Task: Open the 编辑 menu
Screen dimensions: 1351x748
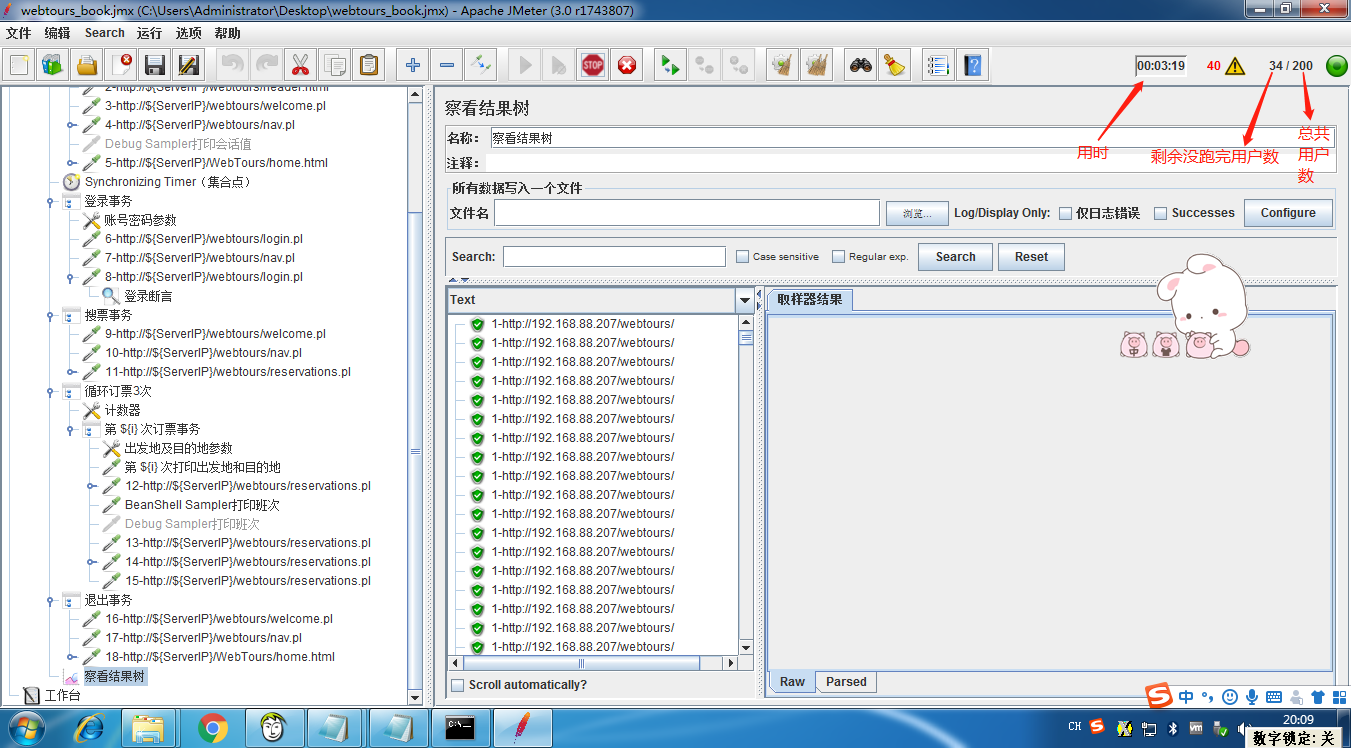Action: 57,33
